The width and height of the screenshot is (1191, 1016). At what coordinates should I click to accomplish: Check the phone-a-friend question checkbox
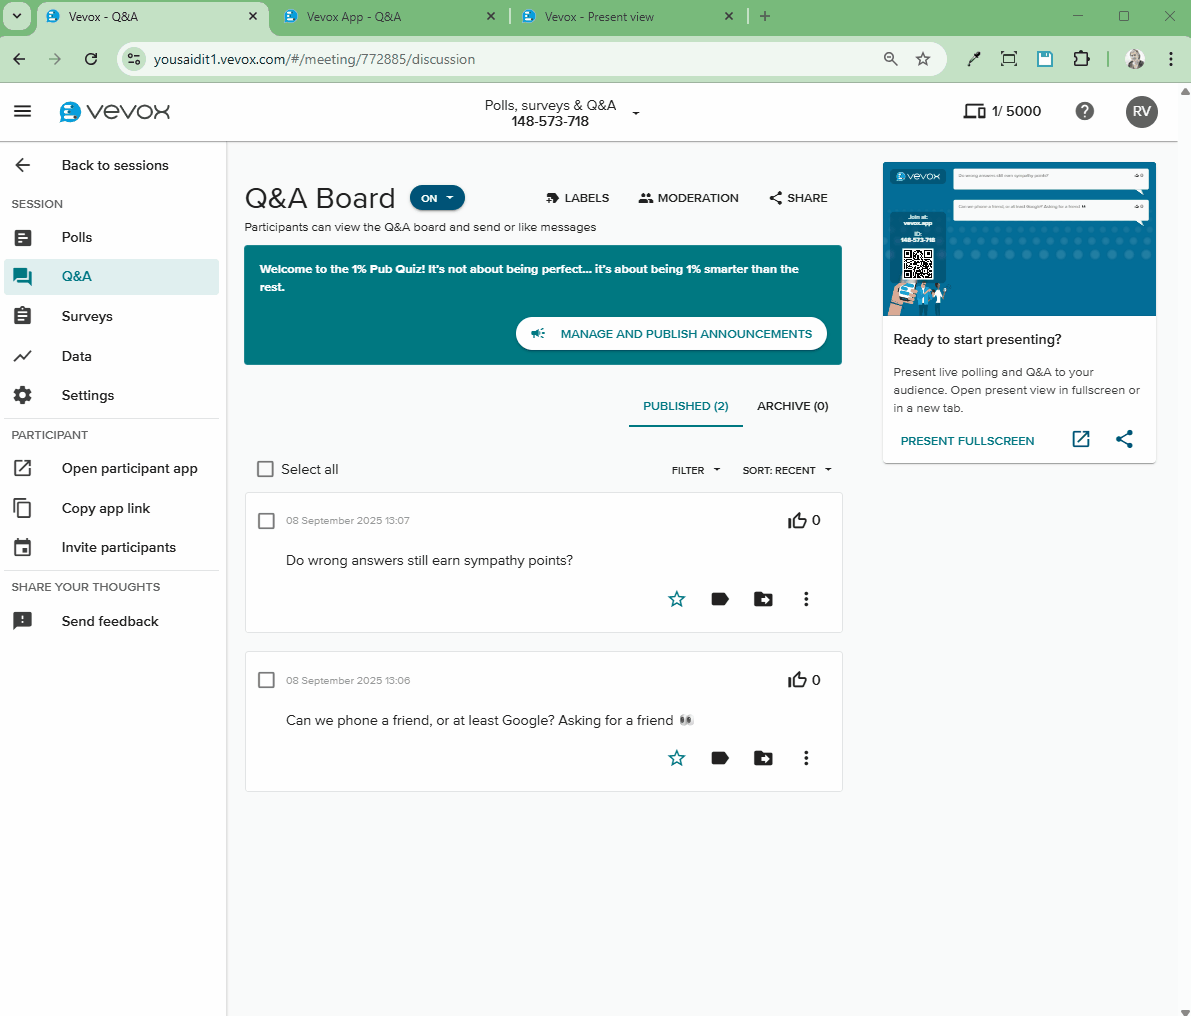point(266,680)
